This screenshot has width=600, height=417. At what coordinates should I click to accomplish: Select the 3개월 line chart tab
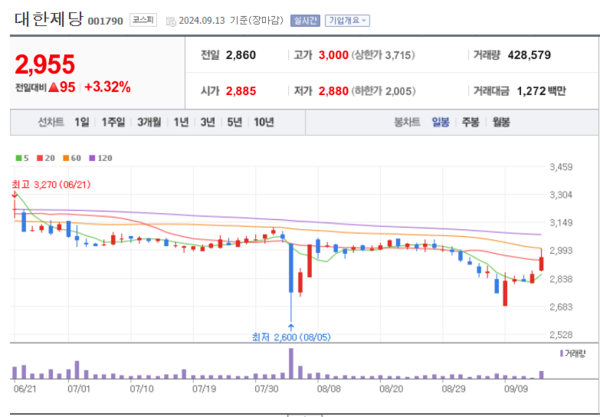click(149, 122)
